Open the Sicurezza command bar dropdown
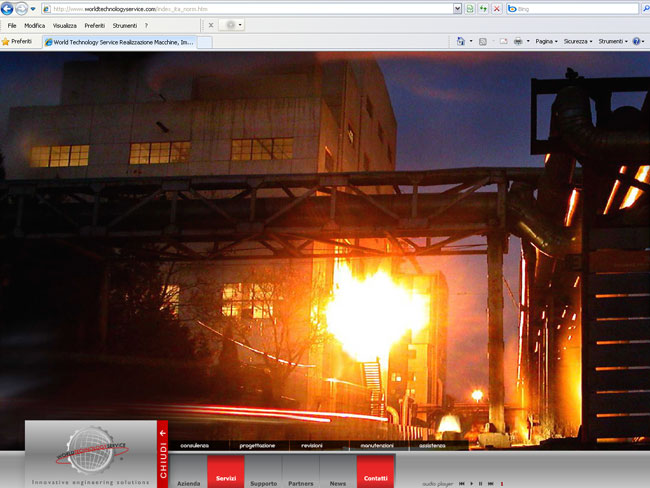 pyautogui.click(x=578, y=41)
